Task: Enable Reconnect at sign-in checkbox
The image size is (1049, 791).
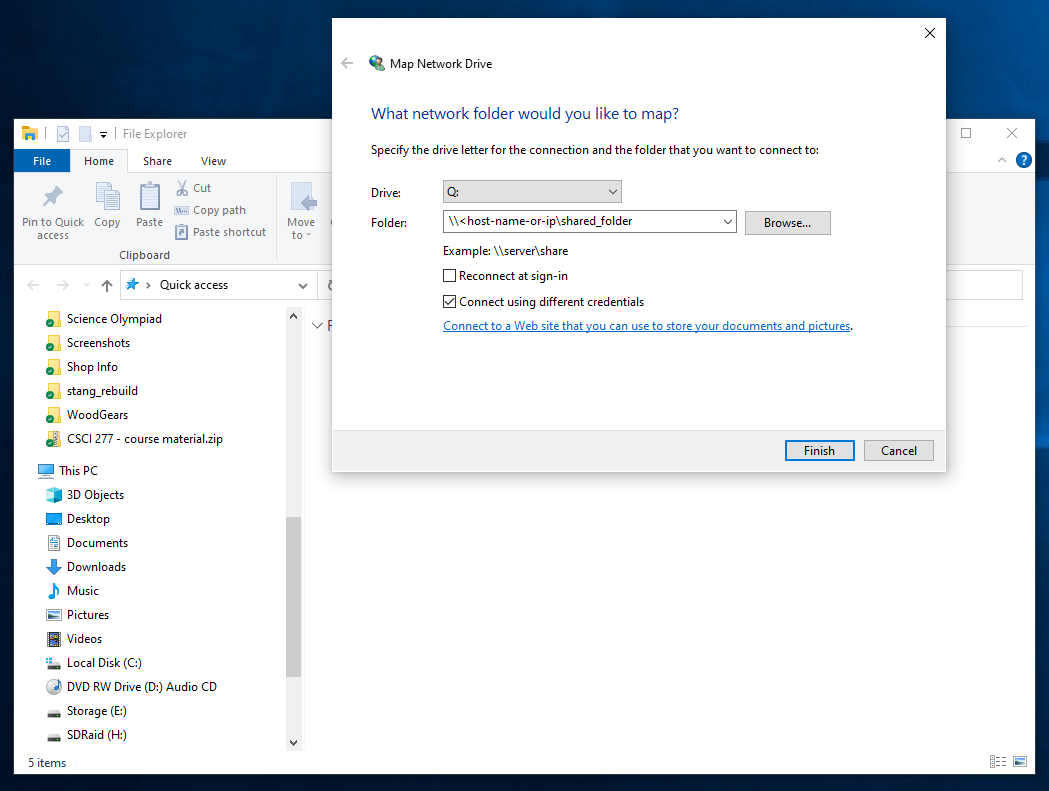Action: (450, 276)
